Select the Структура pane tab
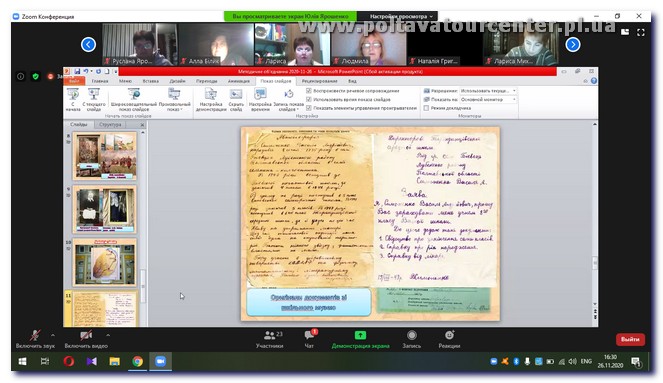 coord(110,124)
